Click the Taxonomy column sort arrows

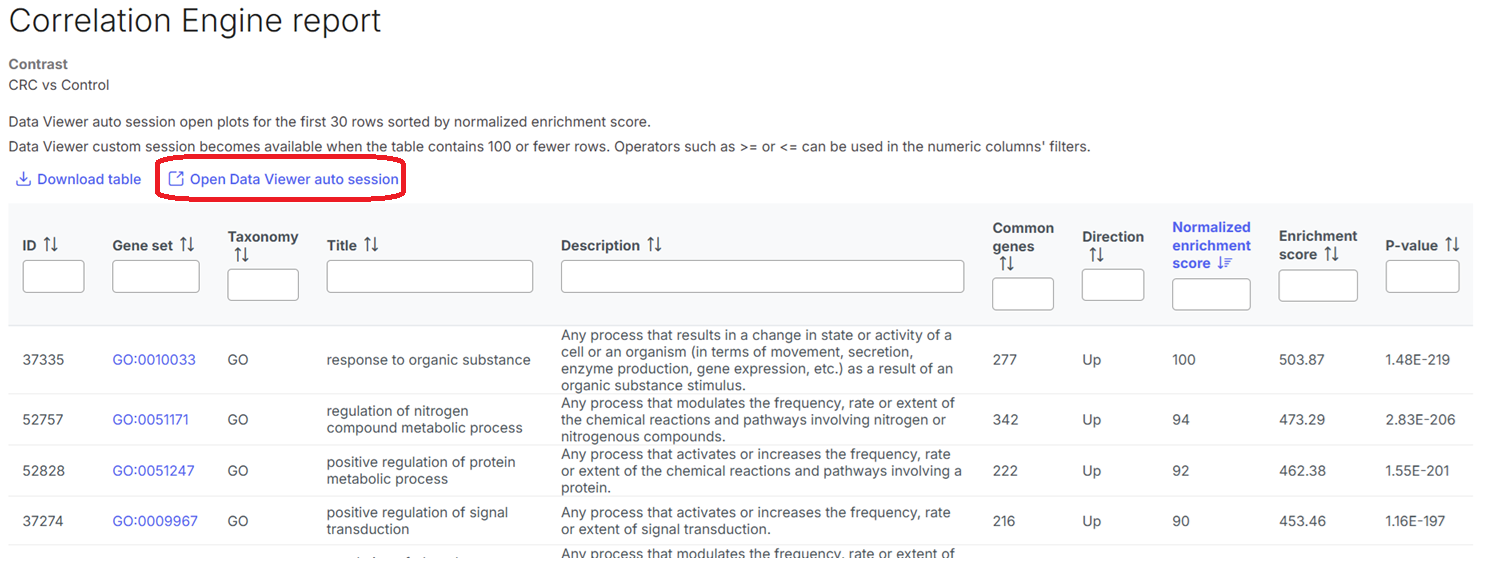pyautogui.click(x=241, y=255)
